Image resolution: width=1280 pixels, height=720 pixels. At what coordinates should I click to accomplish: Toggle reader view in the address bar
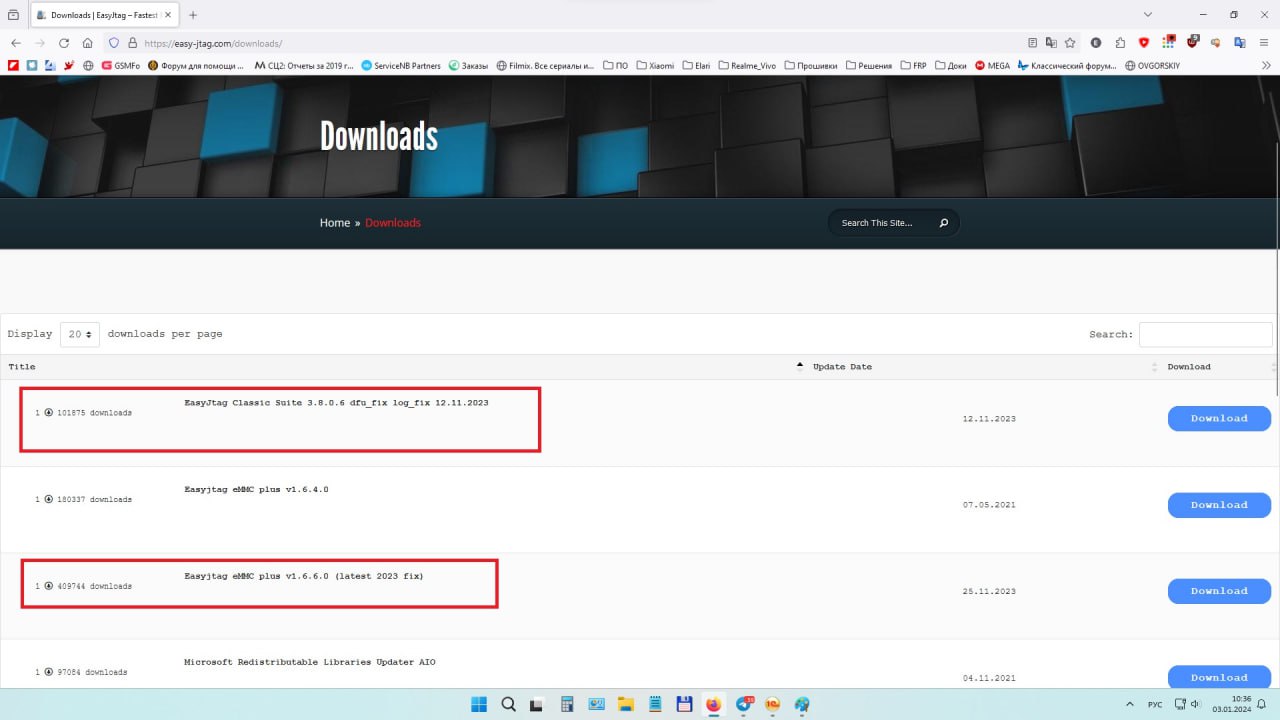1033,43
